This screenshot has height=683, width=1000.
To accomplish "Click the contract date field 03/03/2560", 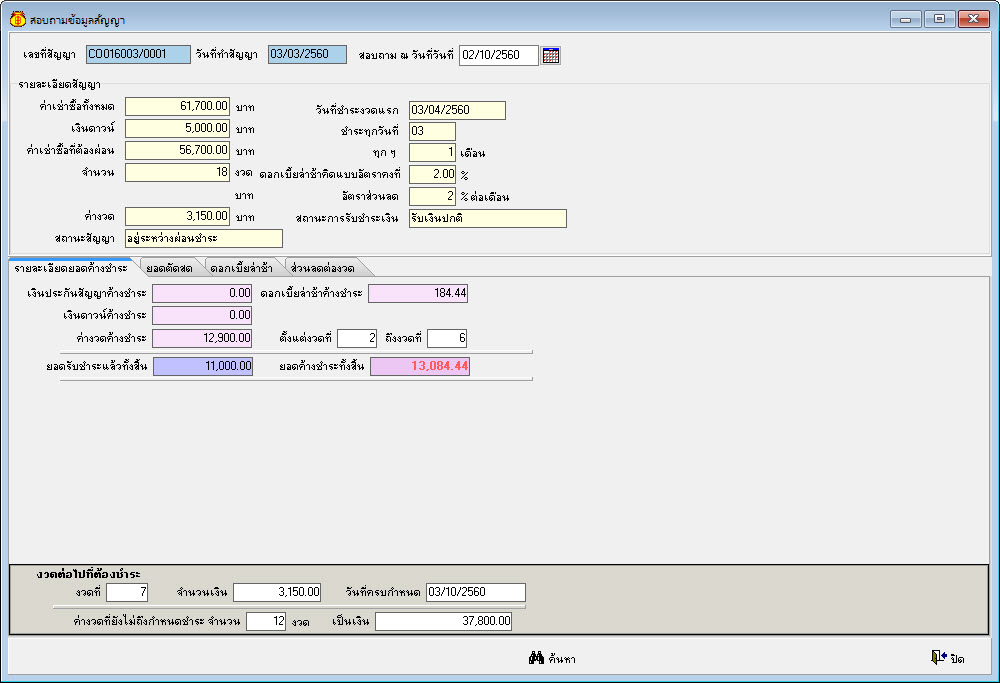I will coord(307,55).
